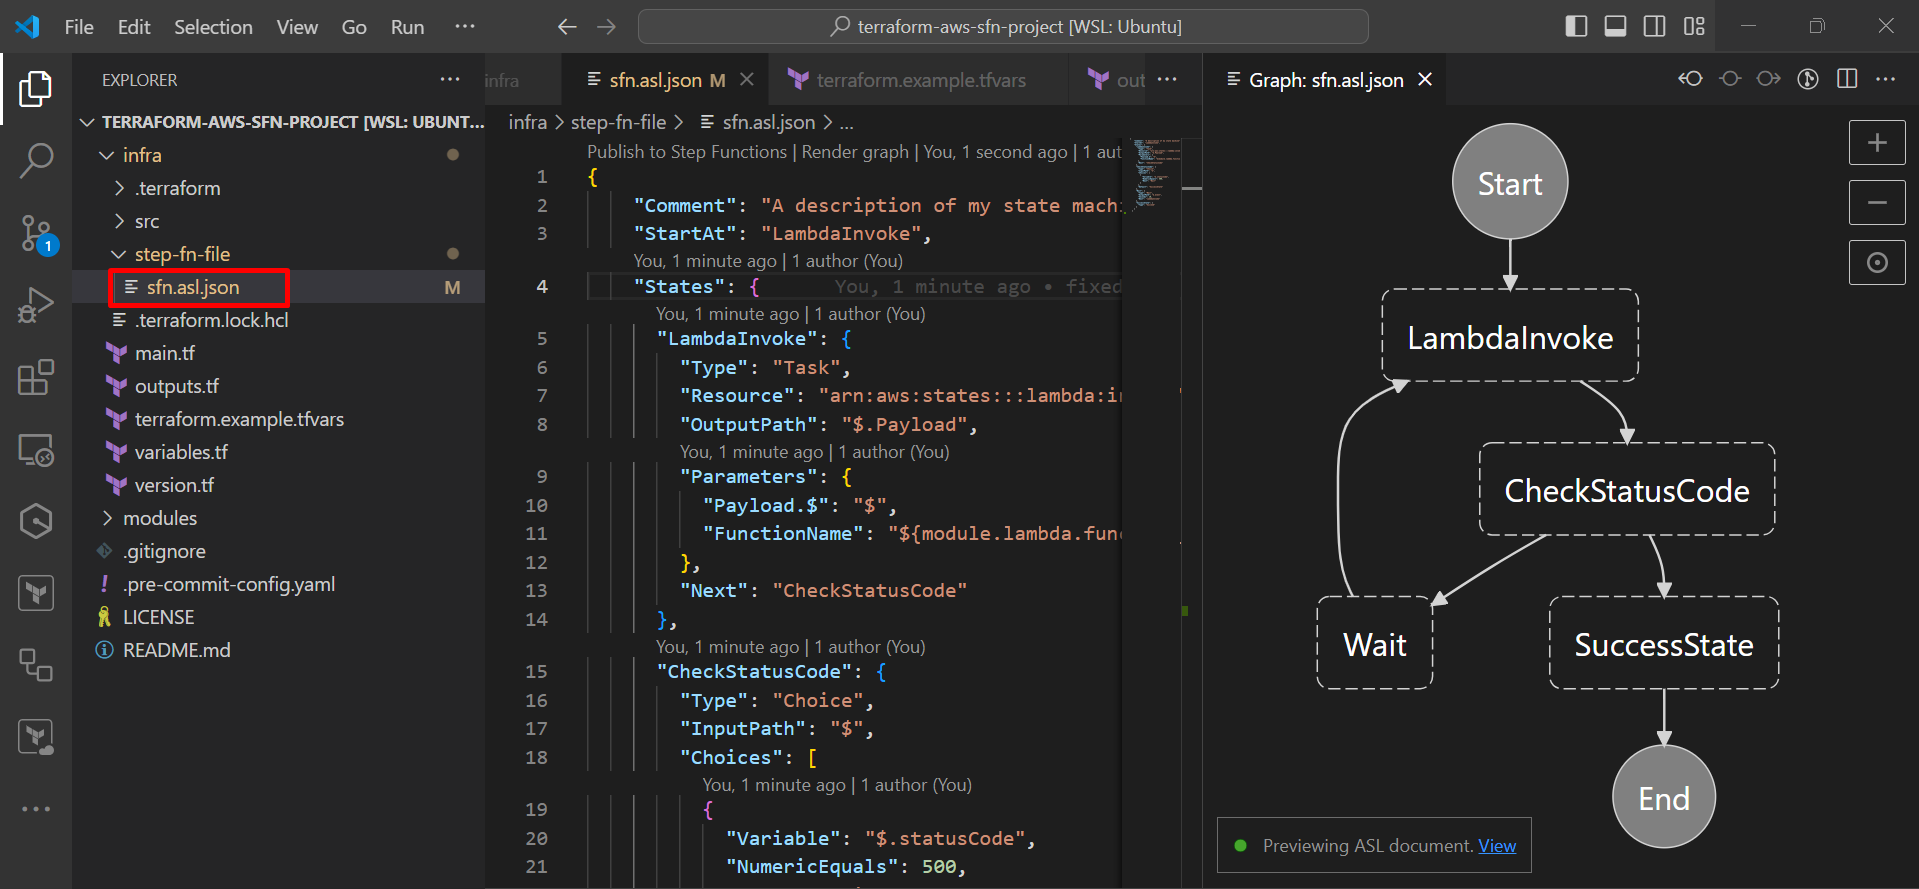Go forward in navigation history

pyautogui.click(x=607, y=27)
